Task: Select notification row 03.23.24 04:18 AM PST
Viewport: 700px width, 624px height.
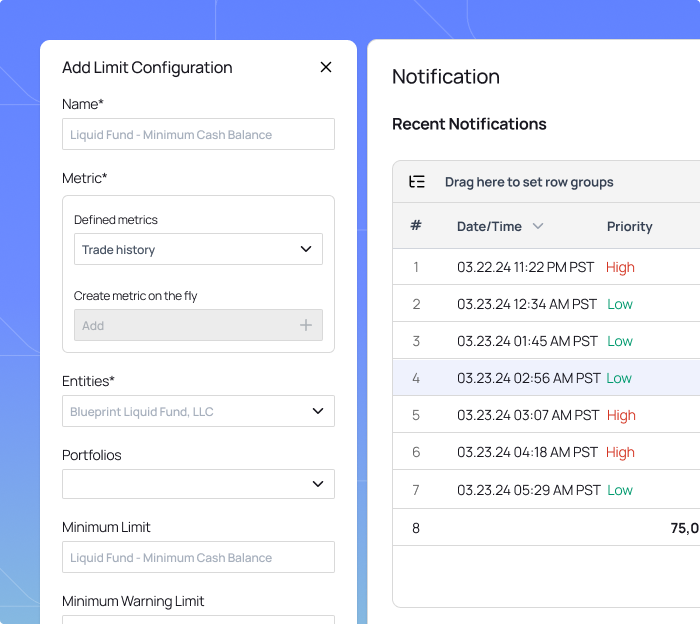Action: [x=546, y=452]
